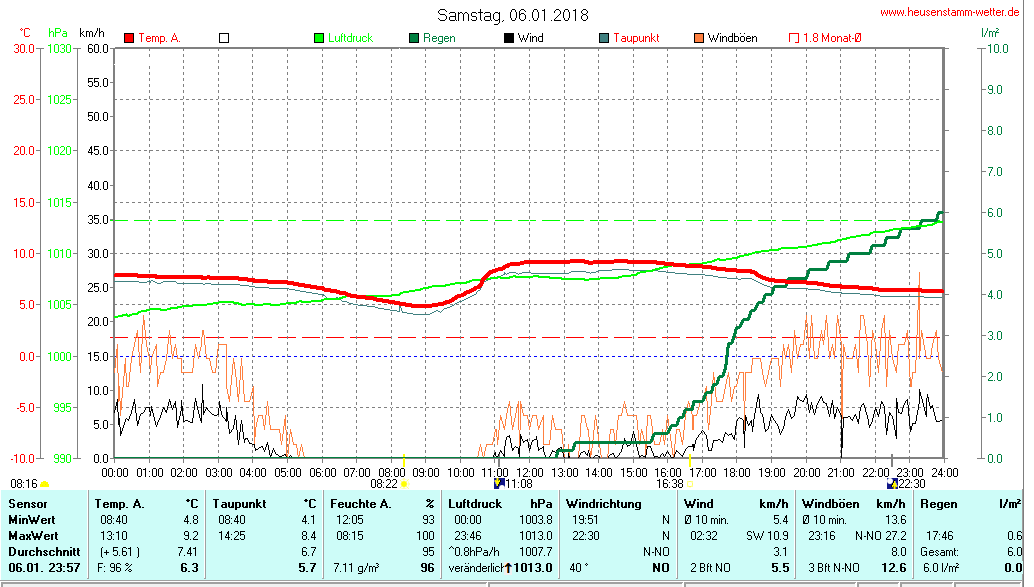Screen dimensions: 1034x587
Task: Click the Regen column header in table
Action: pos(938,503)
